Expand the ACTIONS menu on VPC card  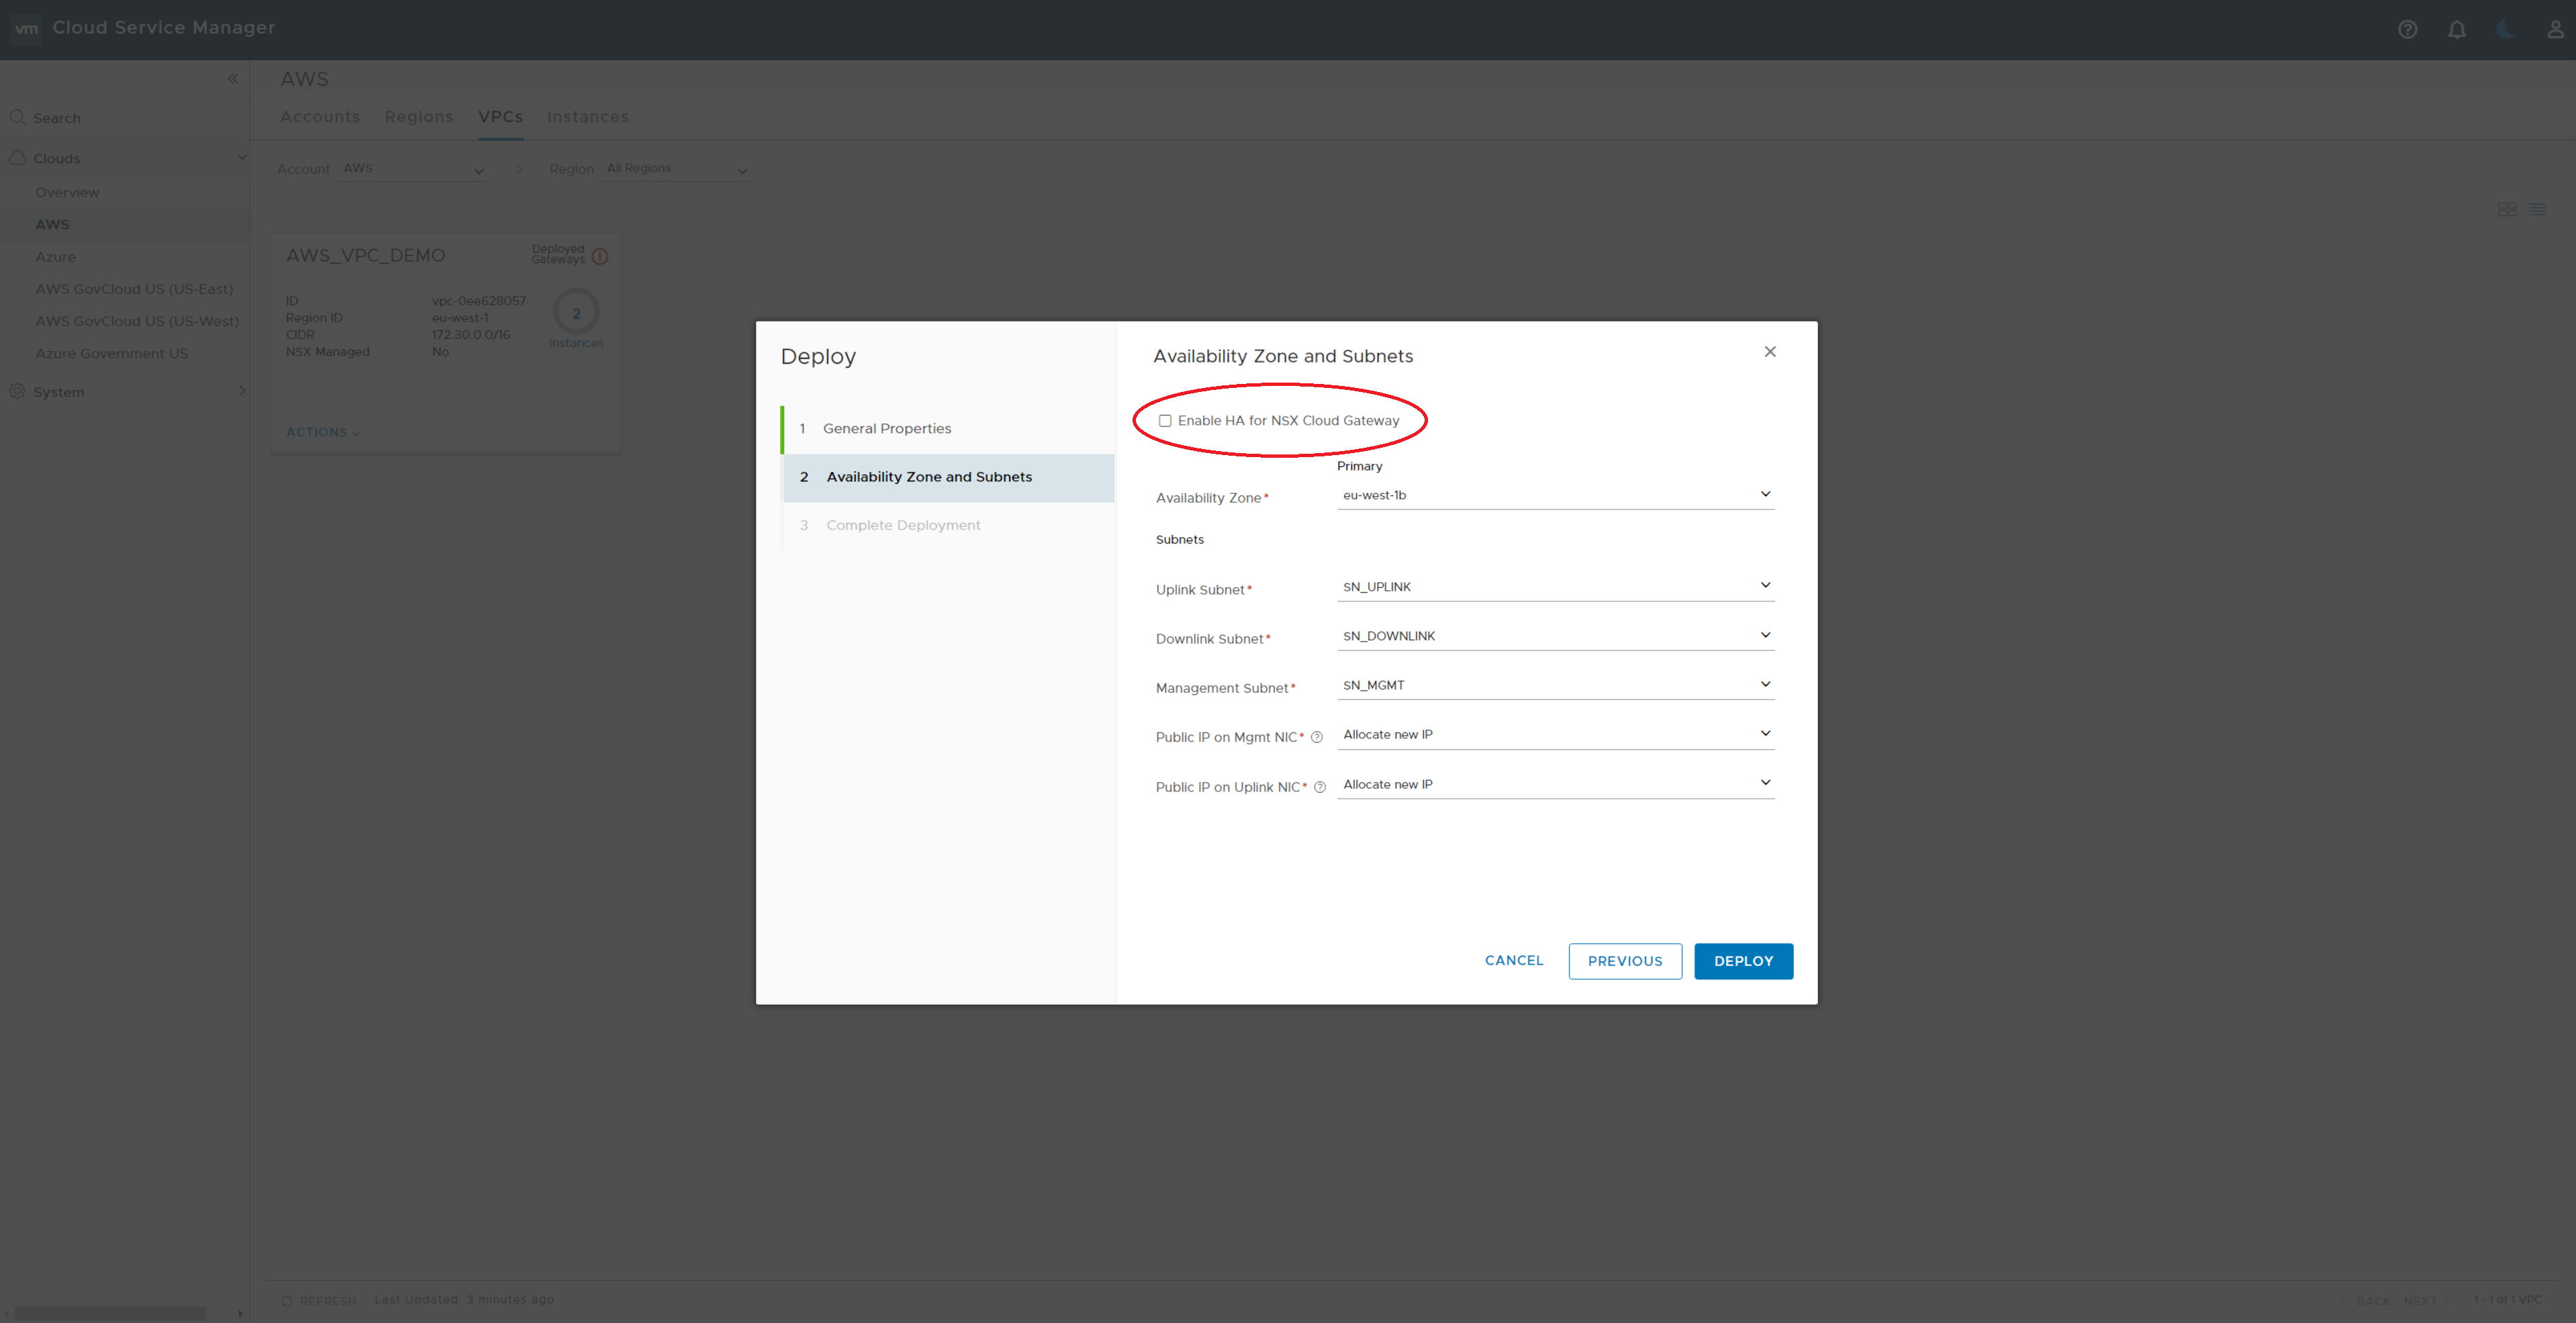pos(322,432)
